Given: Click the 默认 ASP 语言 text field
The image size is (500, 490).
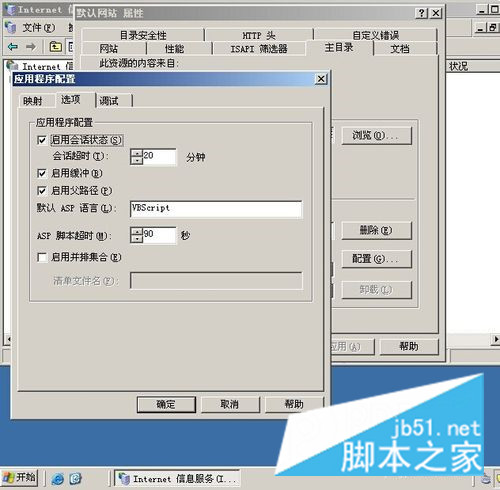Looking at the screenshot, I should (x=216, y=209).
